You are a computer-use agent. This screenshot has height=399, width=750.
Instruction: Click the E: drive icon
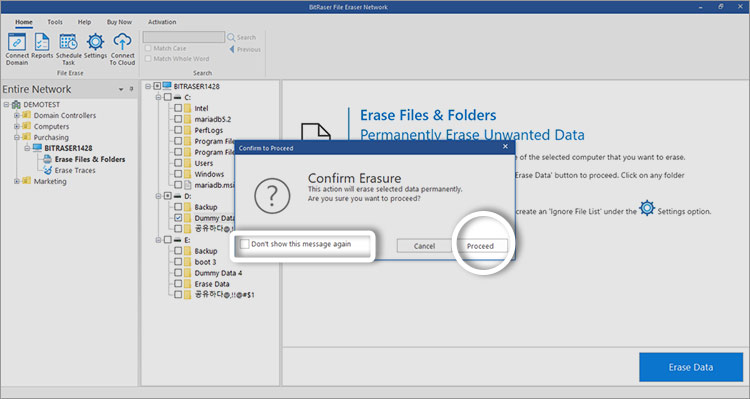[x=177, y=240]
